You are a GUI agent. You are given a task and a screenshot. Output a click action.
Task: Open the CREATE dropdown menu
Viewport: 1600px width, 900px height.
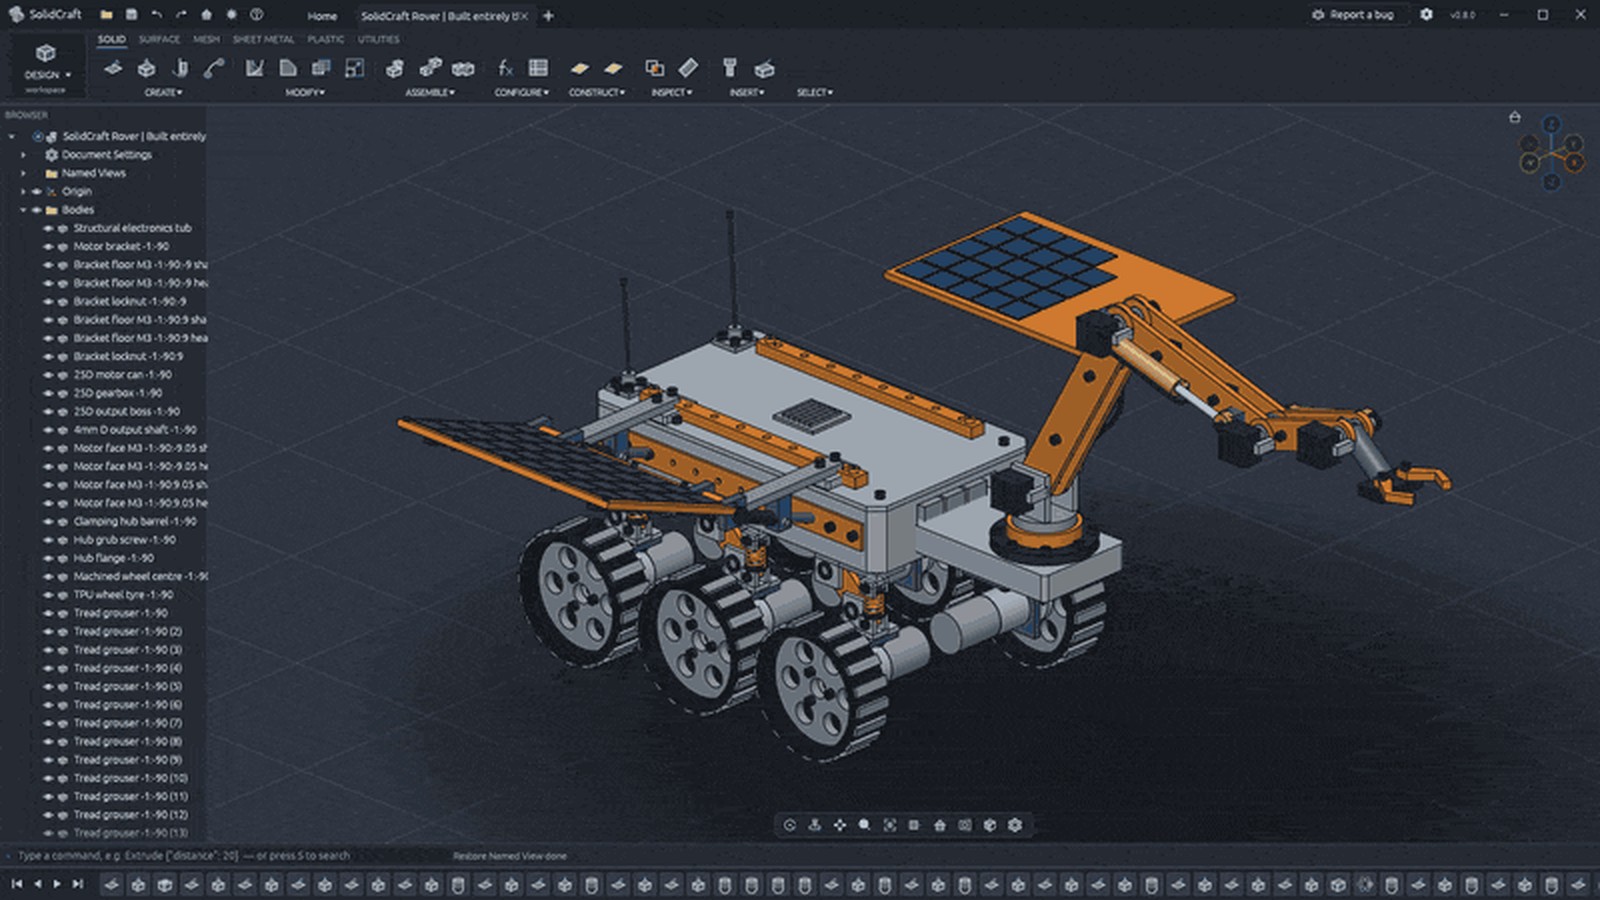click(x=163, y=92)
